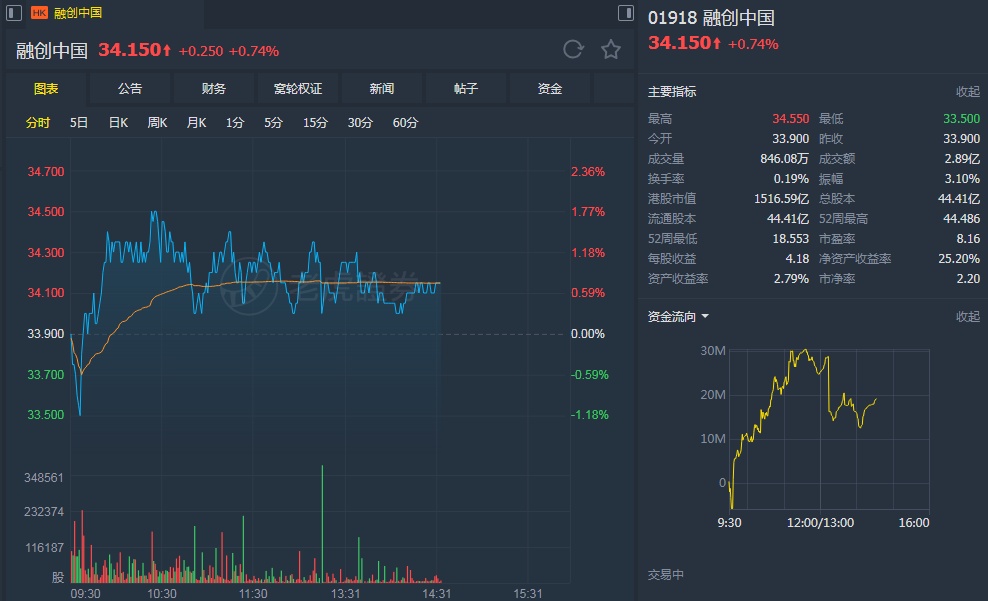Switch chart to 15分 interval
Image resolution: width=988 pixels, height=601 pixels.
click(315, 123)
